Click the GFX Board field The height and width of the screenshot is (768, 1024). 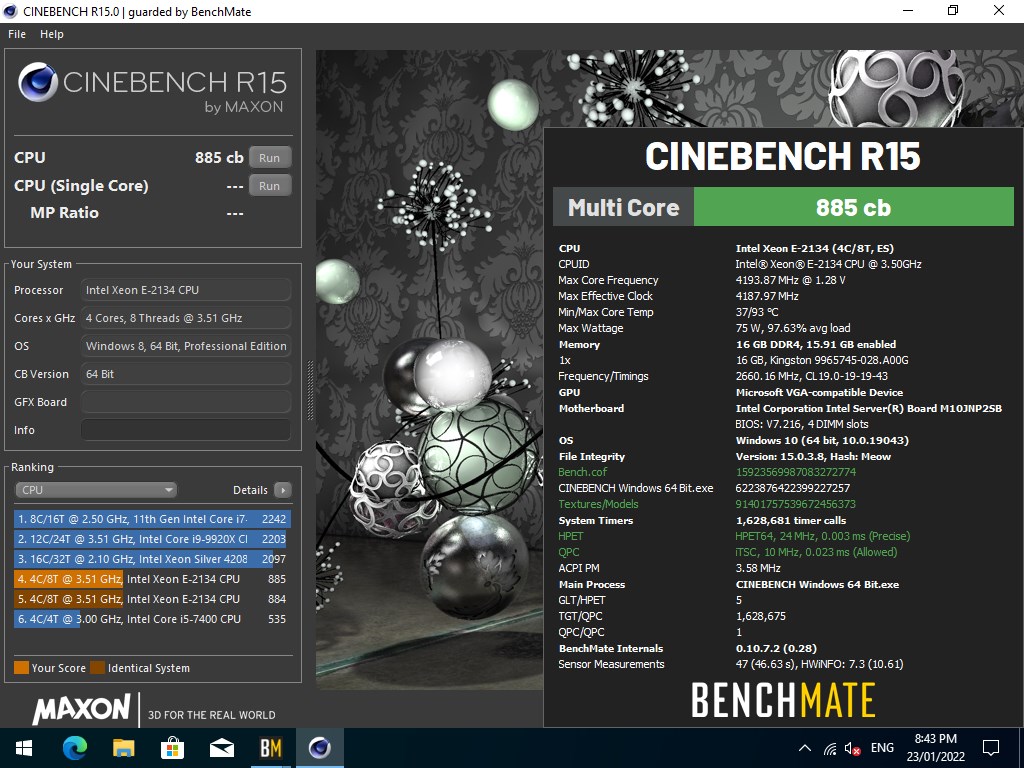pos(186,402)
